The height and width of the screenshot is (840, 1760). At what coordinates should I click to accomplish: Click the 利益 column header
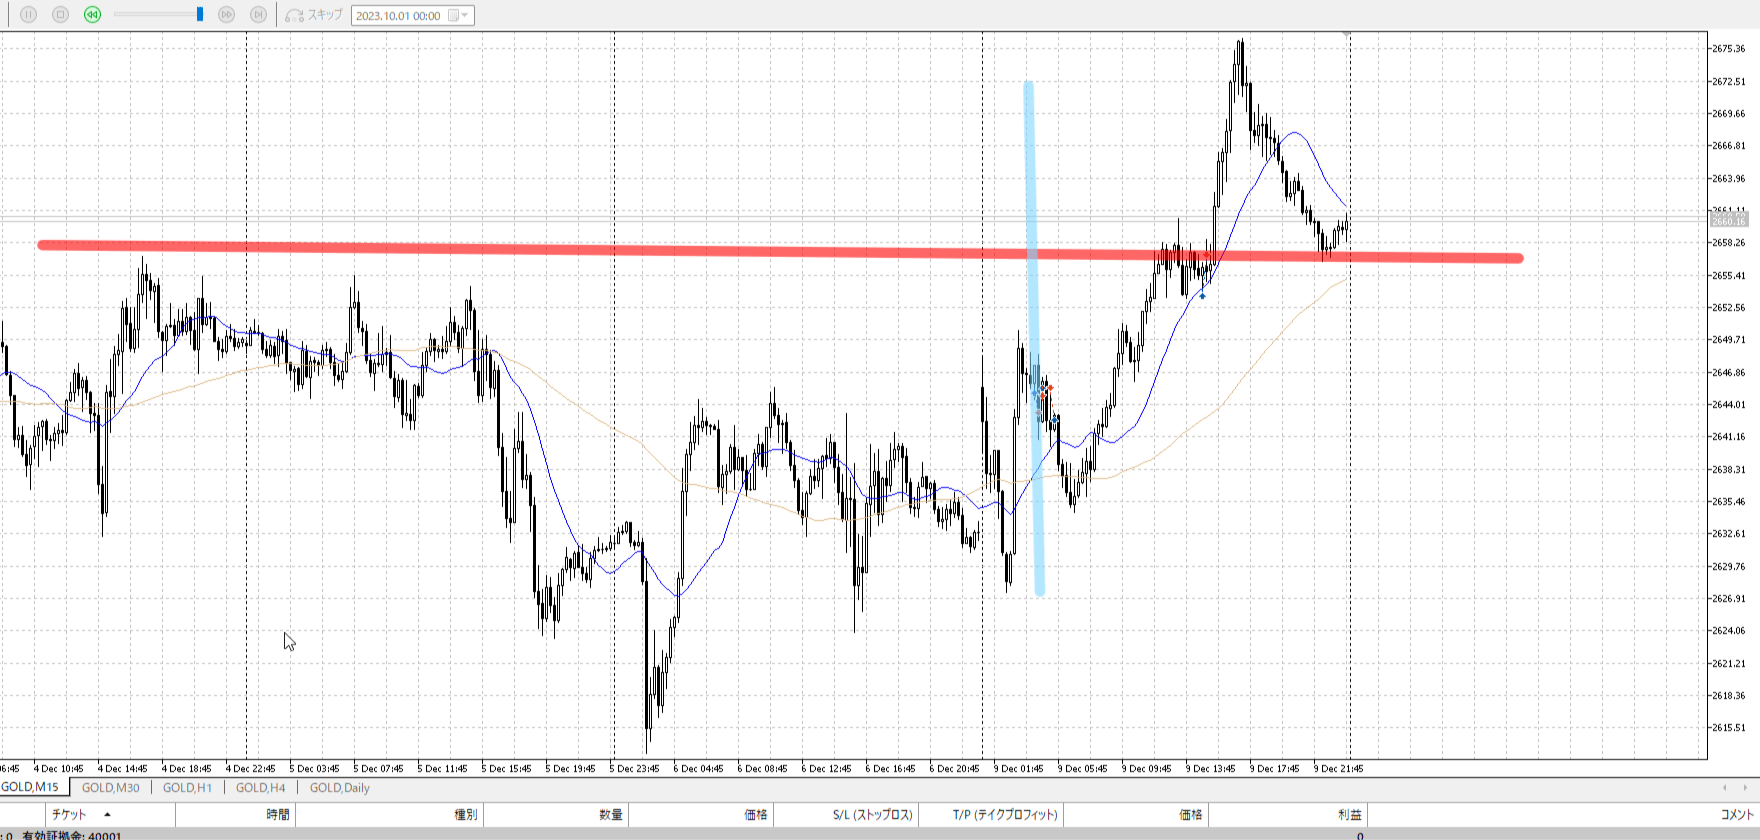pyautogui.click(x=1350, y=815)
